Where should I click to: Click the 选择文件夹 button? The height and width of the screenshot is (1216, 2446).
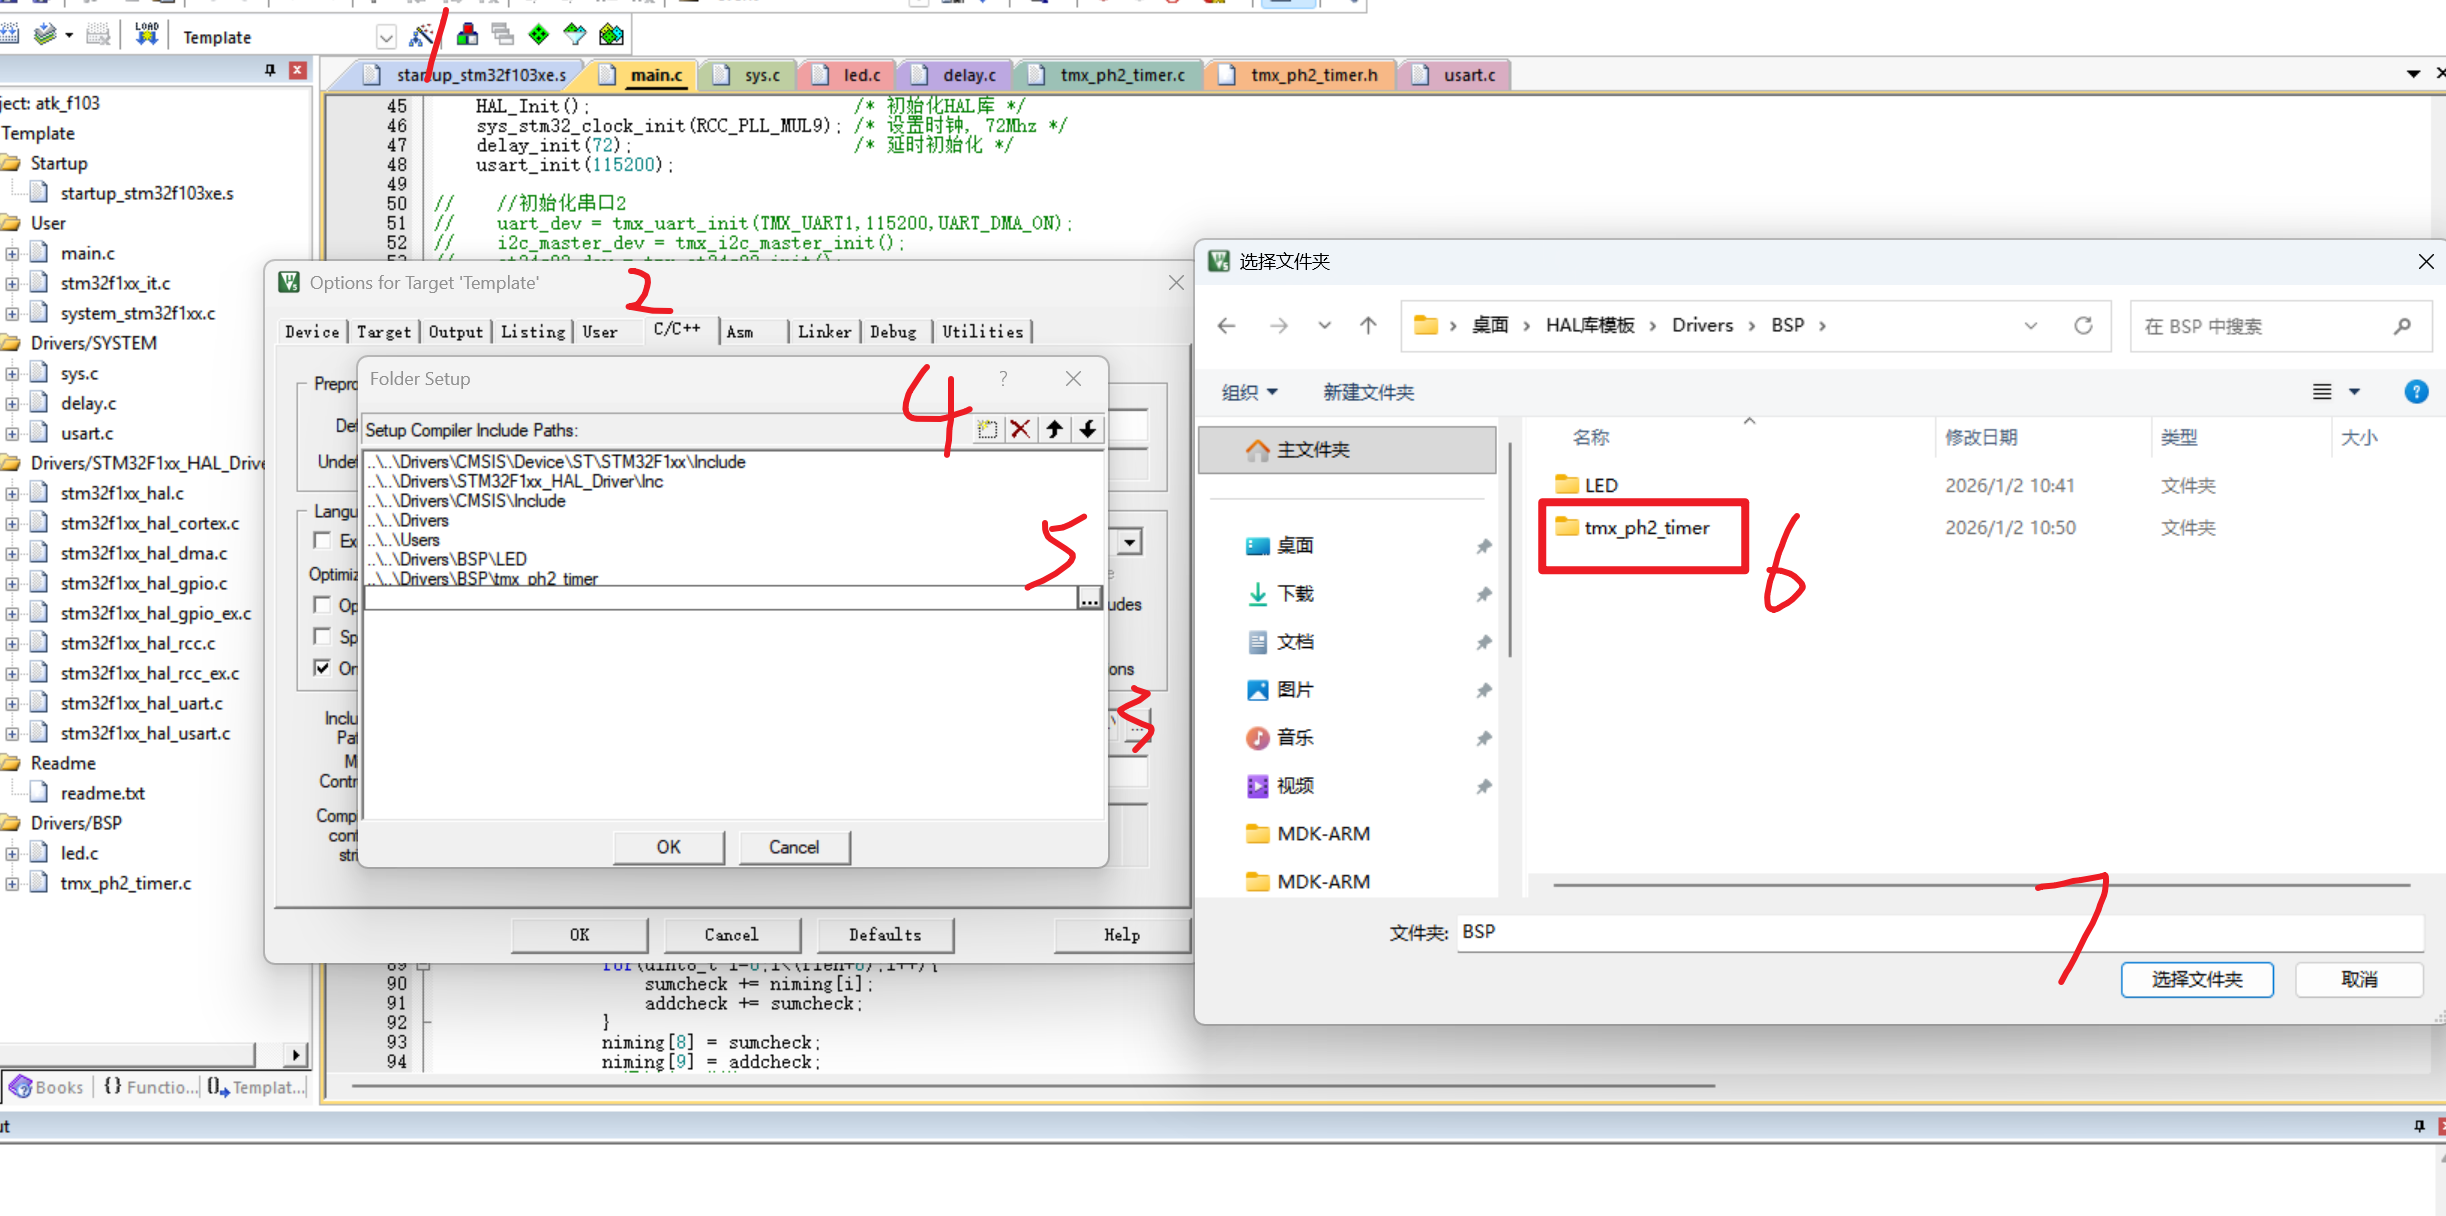click(x=2196, y=979)
